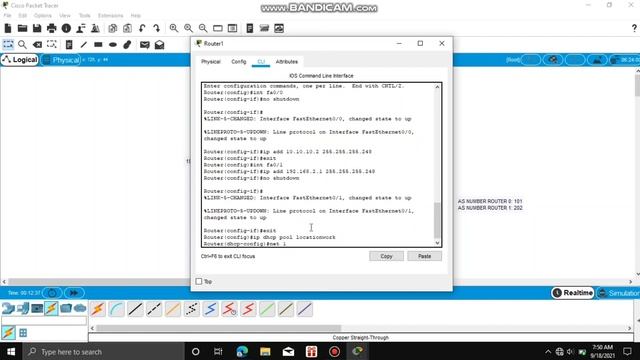Click the Redo arrow icon
This screenshot has height=360, width=640.
tap(157, 28)
